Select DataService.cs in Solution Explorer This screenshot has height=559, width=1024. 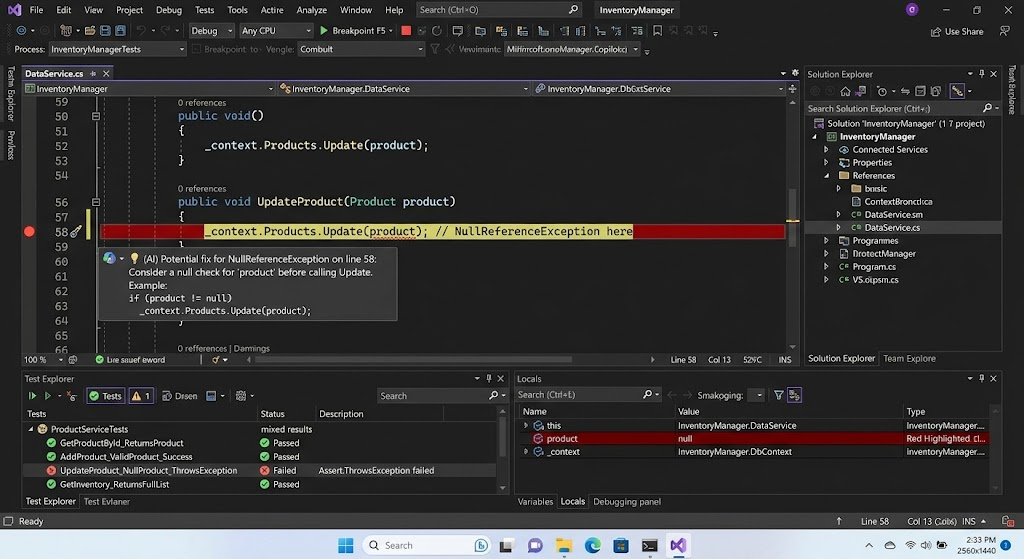[x=892, y=228]
